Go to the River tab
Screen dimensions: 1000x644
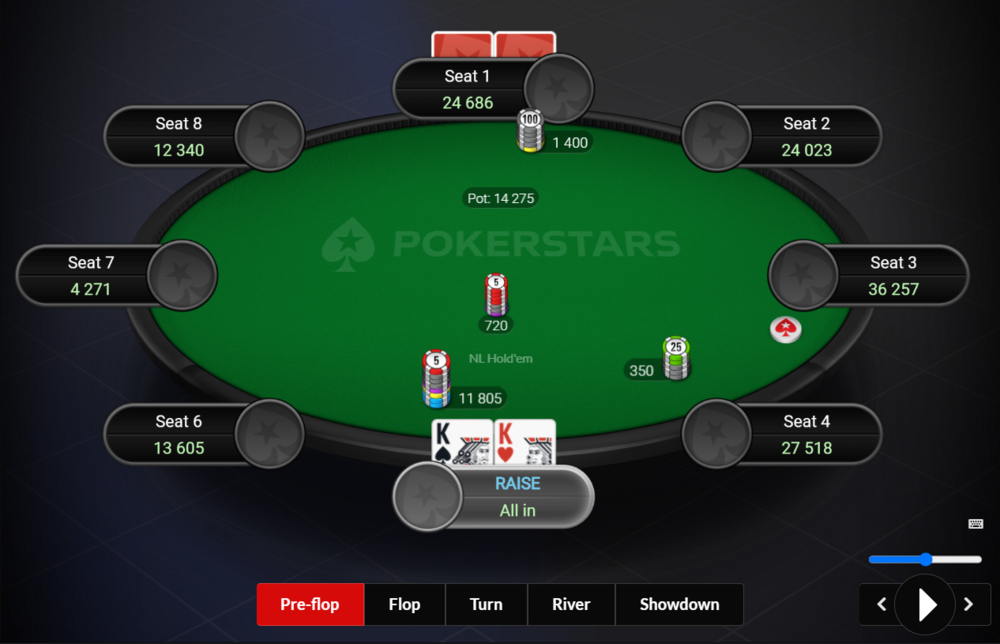[x=571, y=604]
